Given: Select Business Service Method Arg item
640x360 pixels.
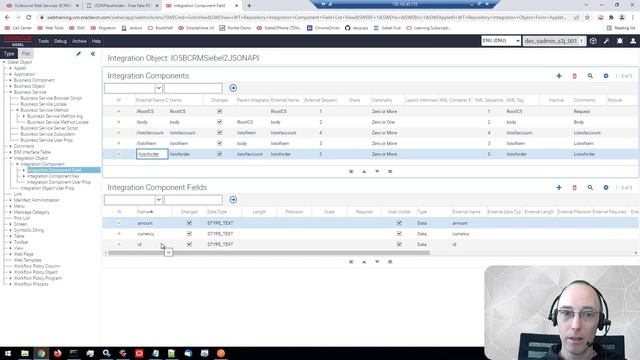Looking at the screenshot, I should tap(55, 116).
